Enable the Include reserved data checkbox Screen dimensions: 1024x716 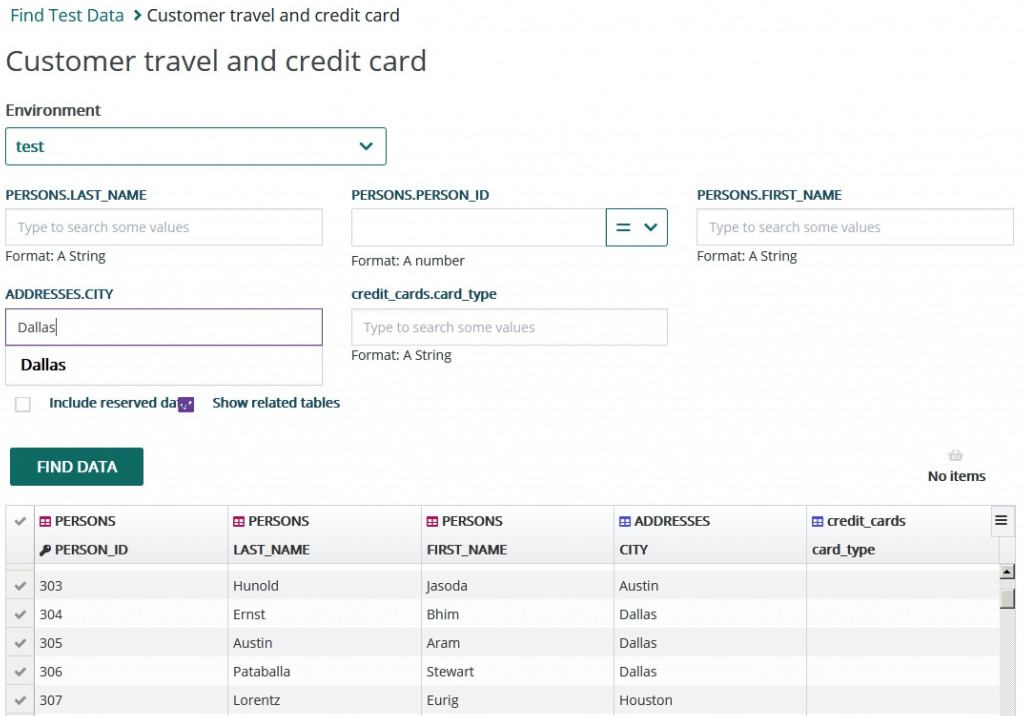(x=23, y=404)
